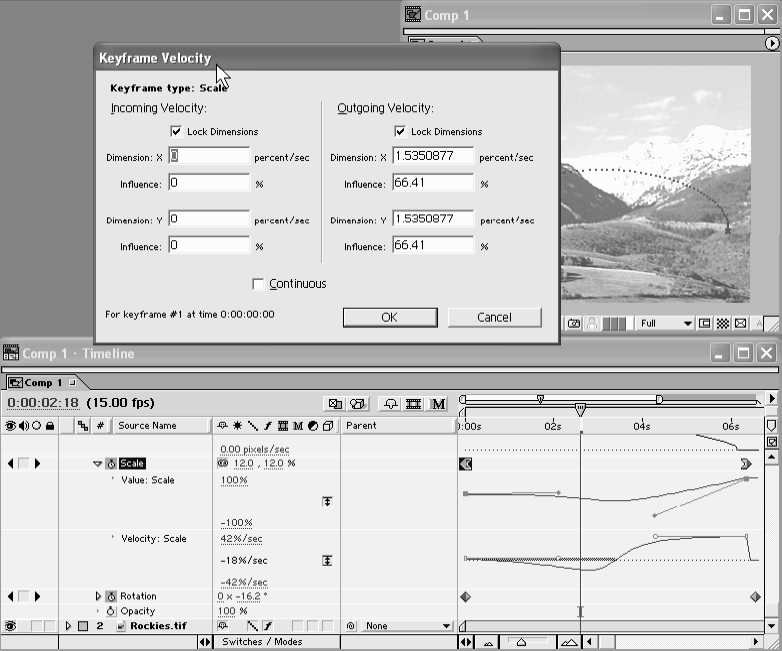Open the Full resolution dropdown
The image size is (782, 651).
tap(666, 324)
